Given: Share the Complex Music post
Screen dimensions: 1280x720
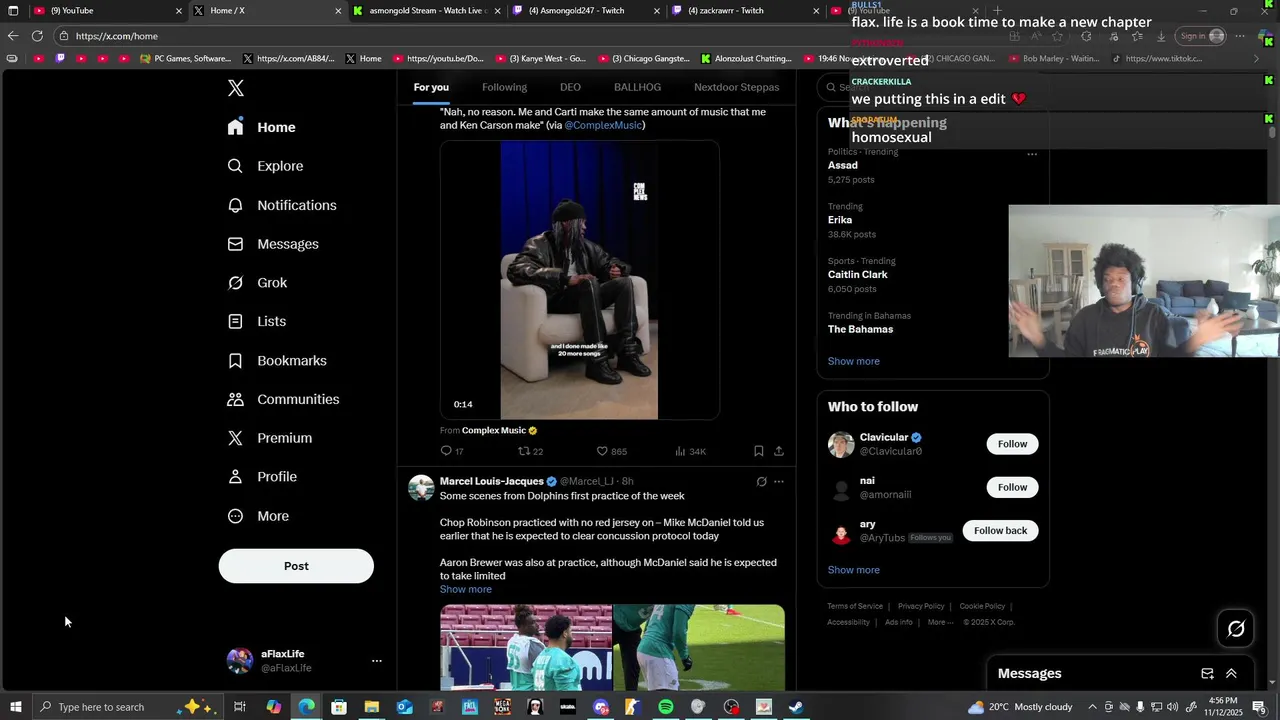Looking at the screenshot, I should [x=779, y=451].
